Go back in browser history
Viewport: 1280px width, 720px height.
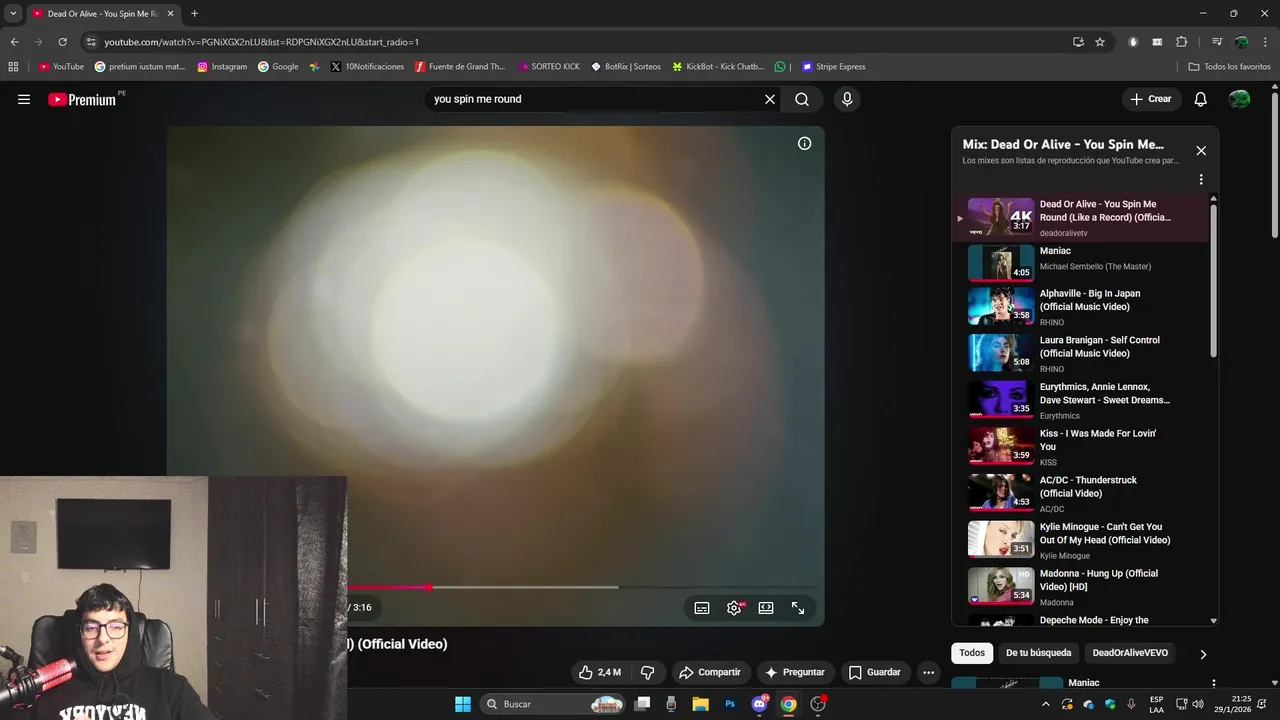(x=14, y=42)
